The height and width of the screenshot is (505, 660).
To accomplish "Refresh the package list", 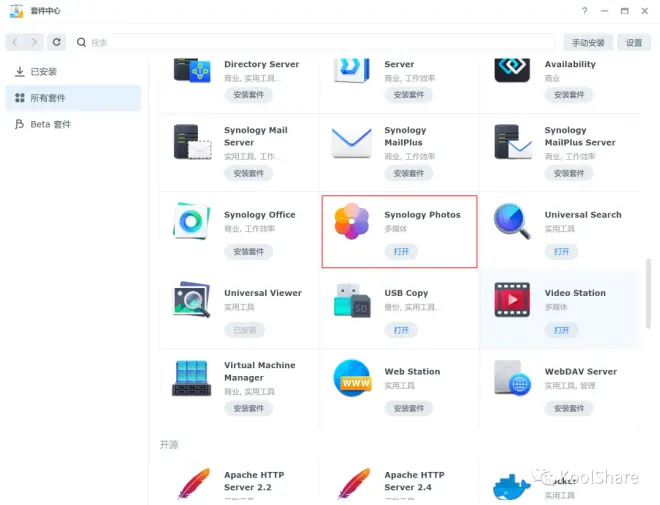I will tap(56, 42).
